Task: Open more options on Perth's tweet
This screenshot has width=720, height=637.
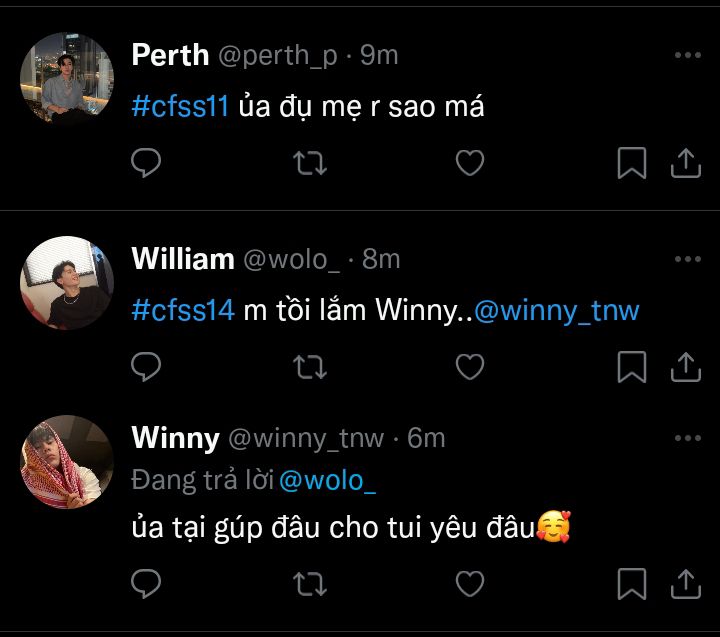Action: click(688, 55)
